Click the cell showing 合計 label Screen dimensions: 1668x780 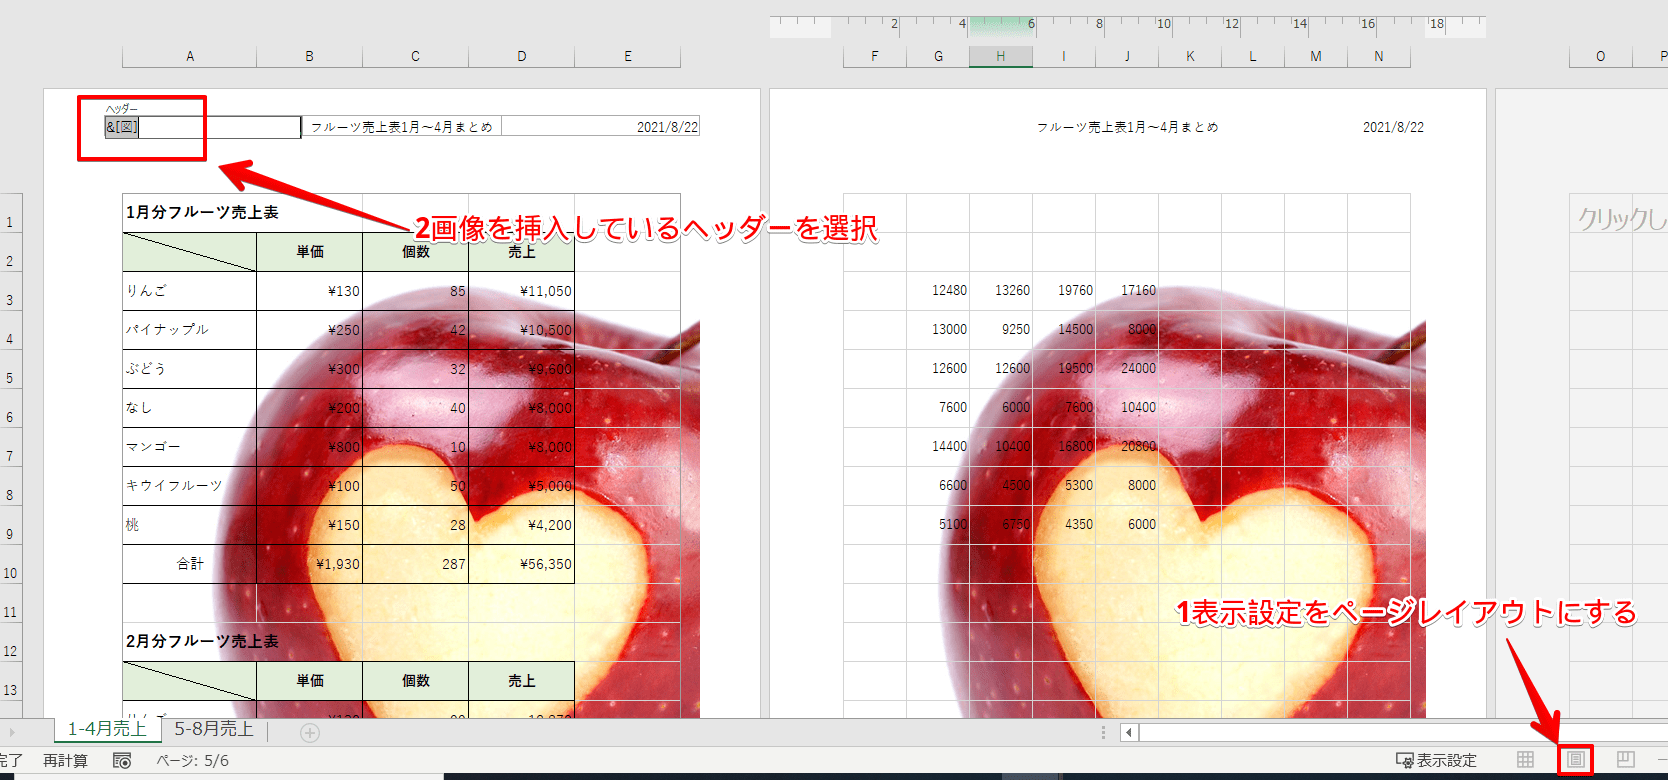tap(190, 564)
